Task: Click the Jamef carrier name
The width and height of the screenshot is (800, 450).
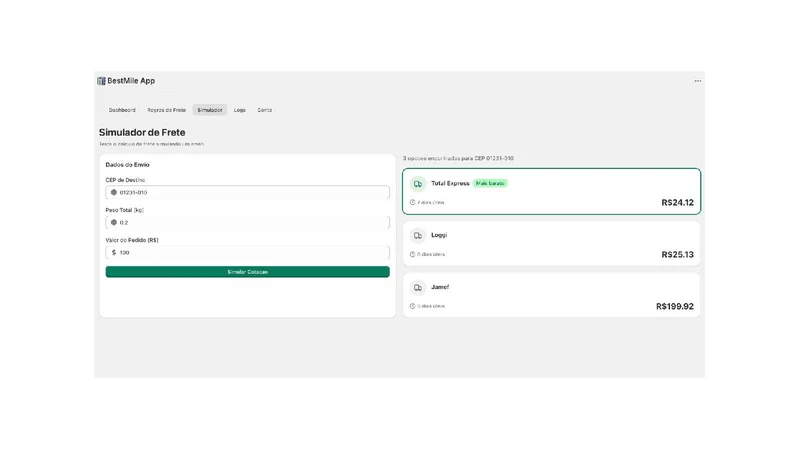Action: pos(440,287)
